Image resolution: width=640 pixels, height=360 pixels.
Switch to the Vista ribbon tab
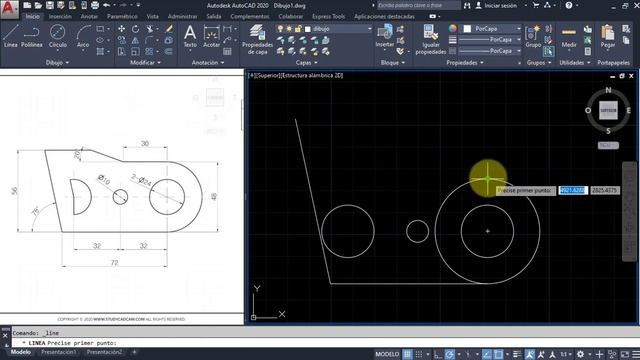coord(152,16)
